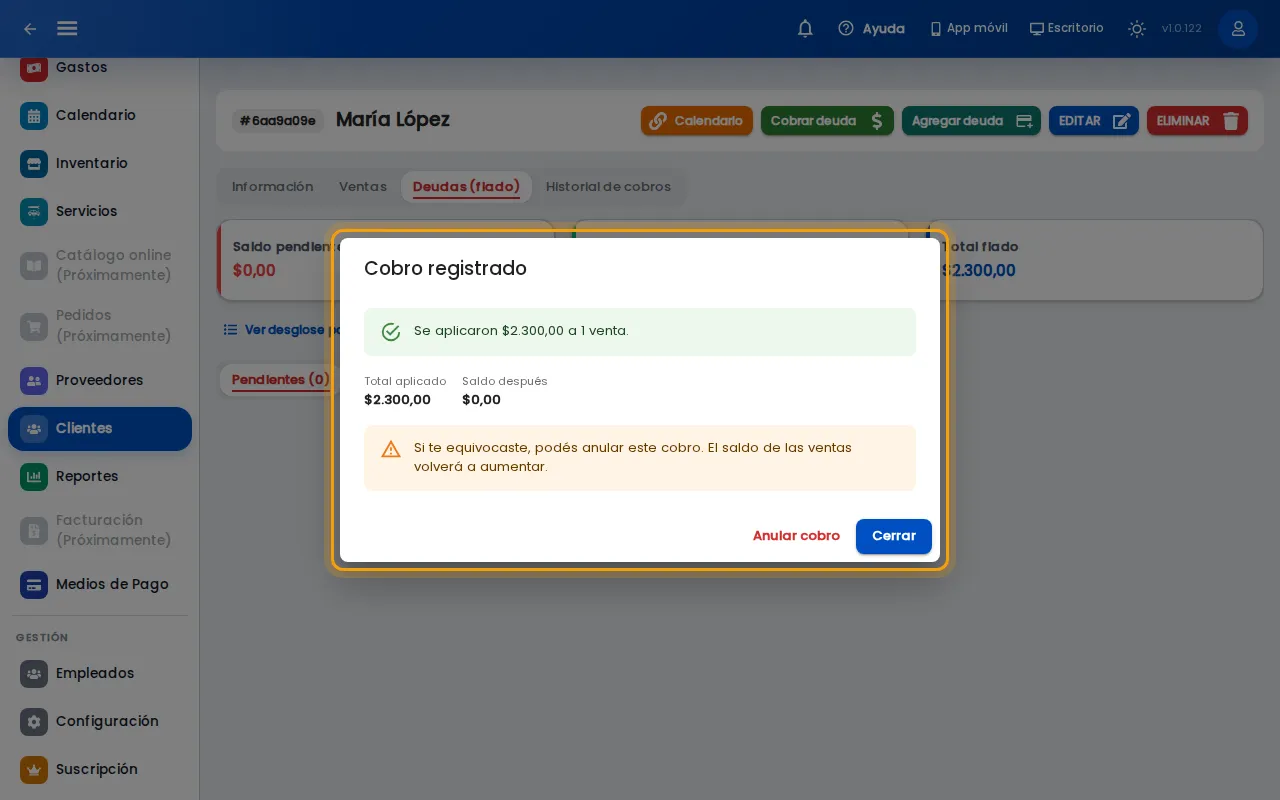Viewport: 1280px width, 800px height.
Task: Click the Configuración gear icon
Action: (34, 721)
